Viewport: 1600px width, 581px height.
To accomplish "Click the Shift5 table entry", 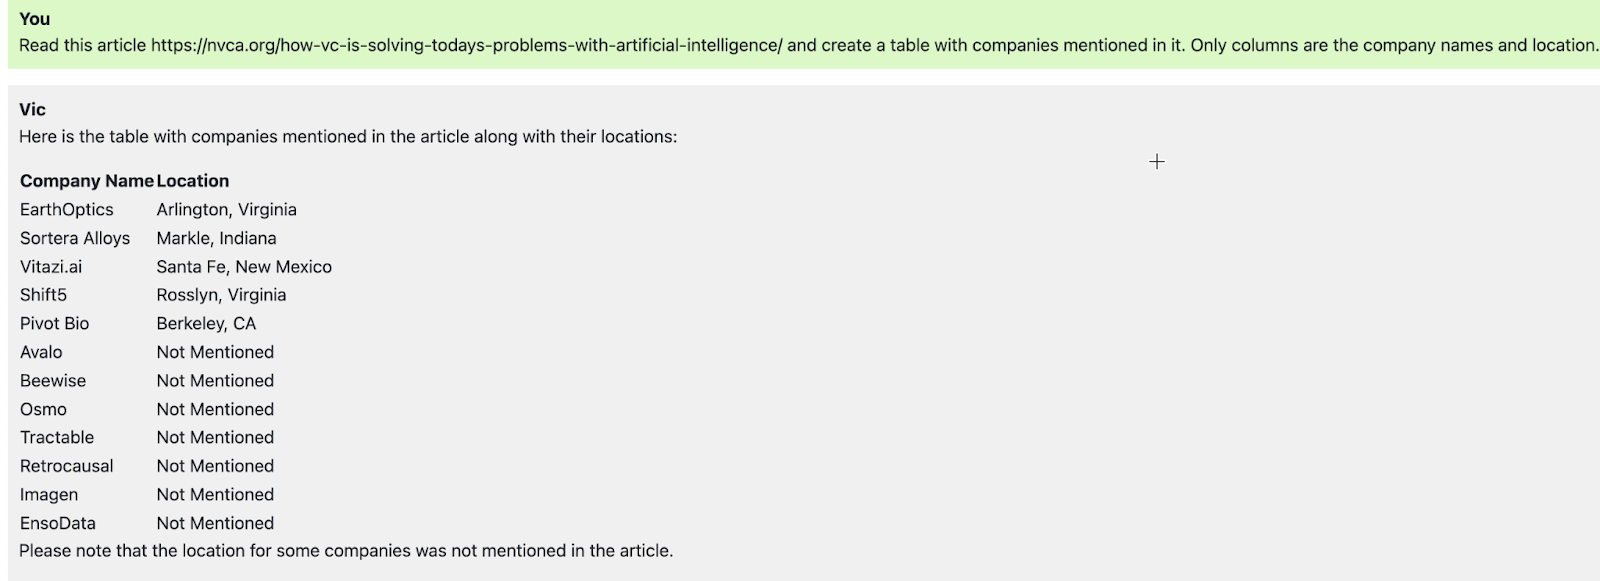I will coord(43,295).
